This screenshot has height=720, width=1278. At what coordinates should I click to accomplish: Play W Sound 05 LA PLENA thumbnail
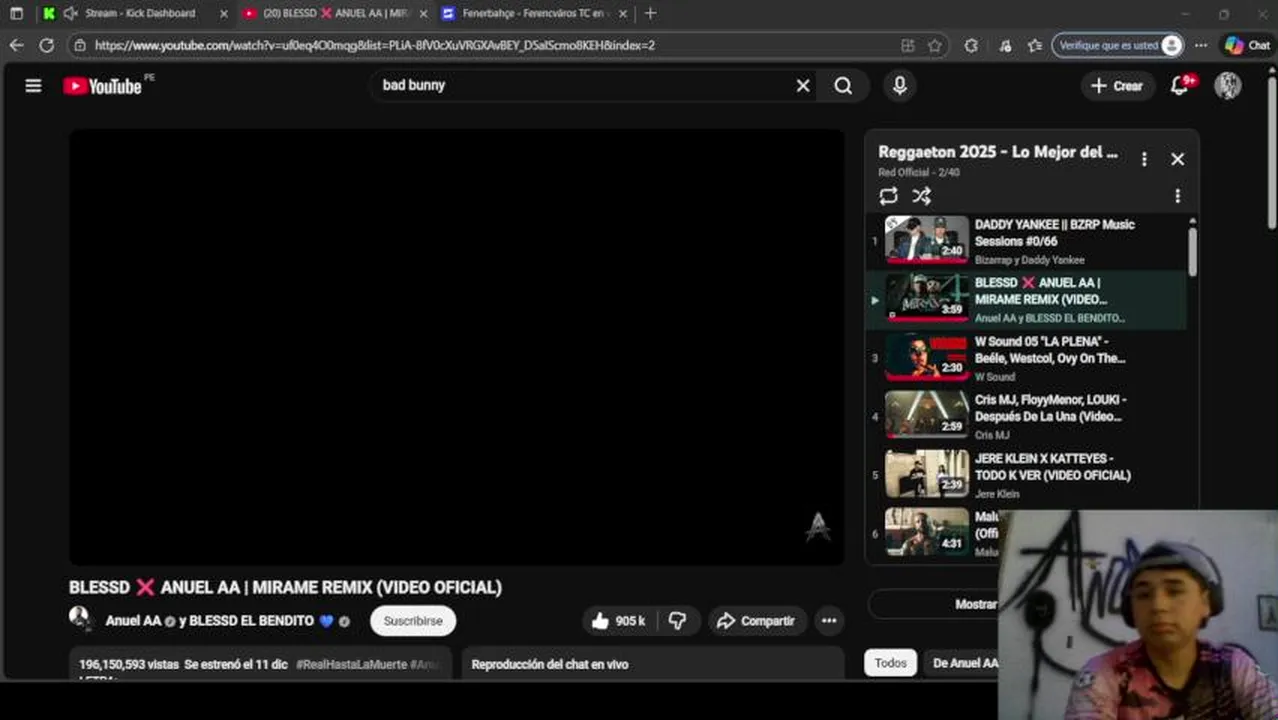[927, 358]
